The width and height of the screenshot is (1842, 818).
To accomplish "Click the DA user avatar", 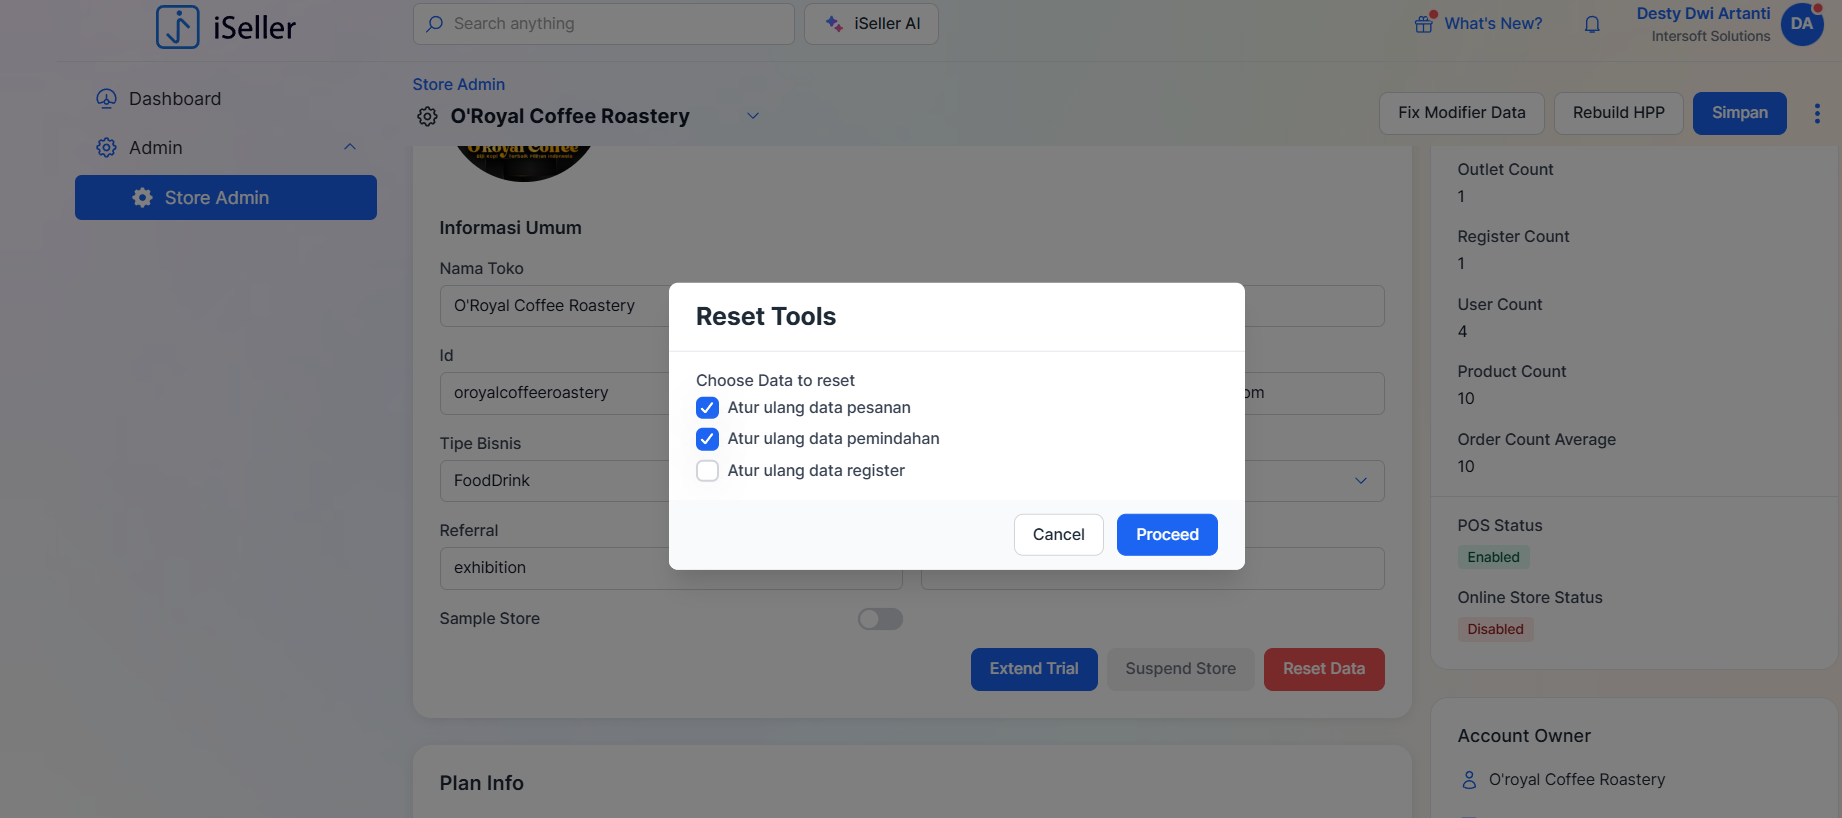I will point(1802,24).
